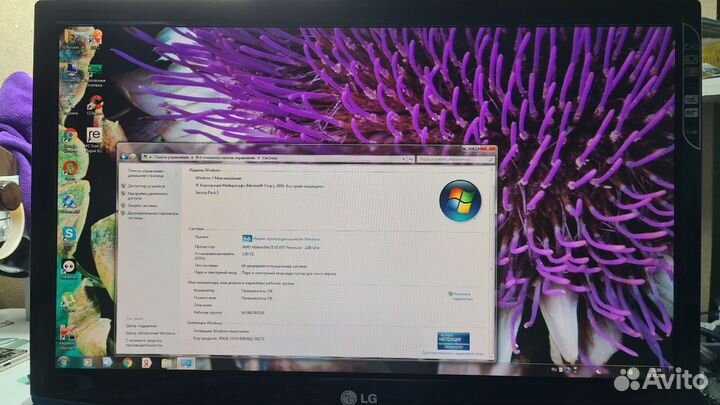Click Изменить параметры (Change settings) link
This screenshot has height=405, width=720.
click(x=461, y=296)
